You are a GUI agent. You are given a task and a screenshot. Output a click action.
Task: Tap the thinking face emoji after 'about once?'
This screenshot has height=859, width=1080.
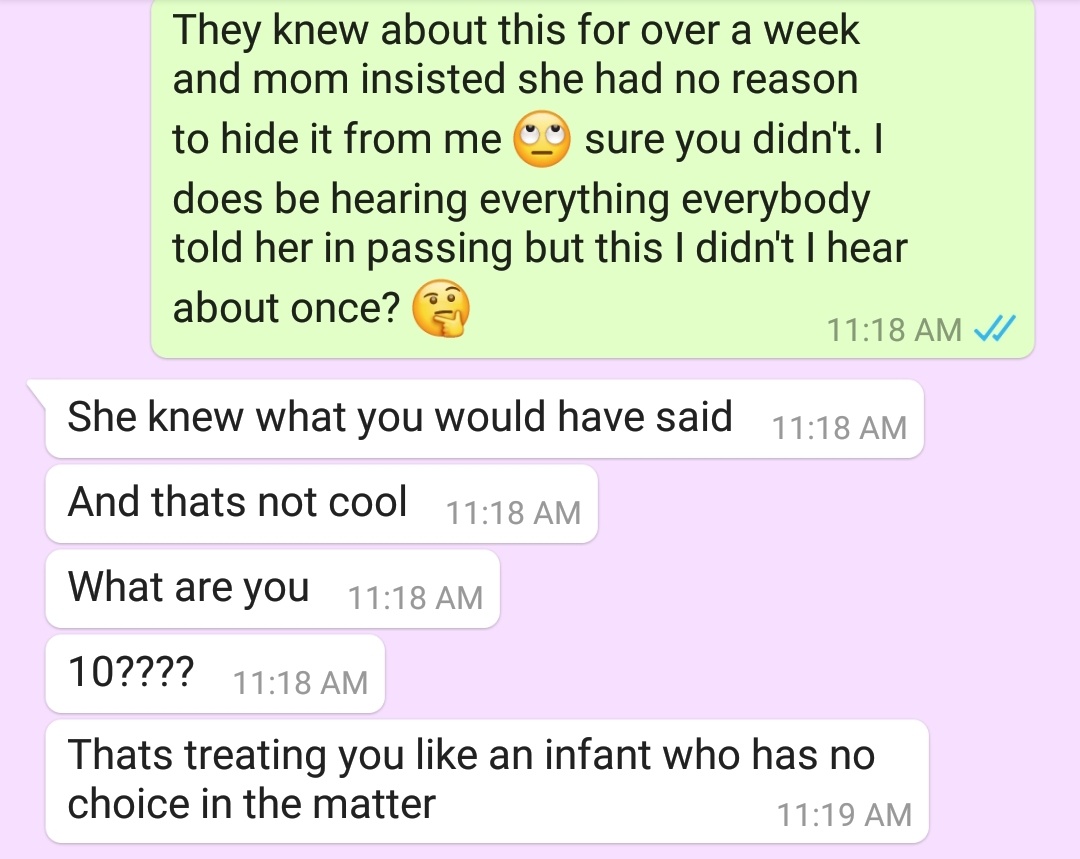(441, 308)
